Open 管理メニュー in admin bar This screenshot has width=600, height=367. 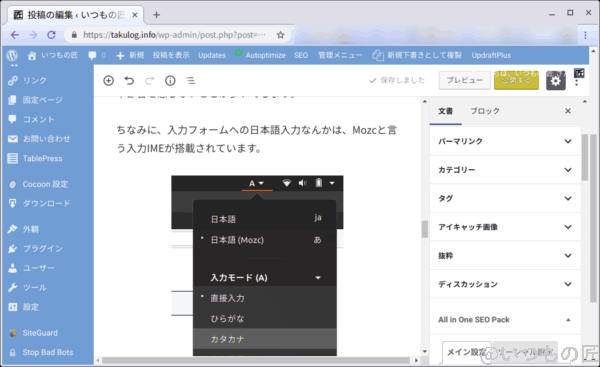[340, 55]
